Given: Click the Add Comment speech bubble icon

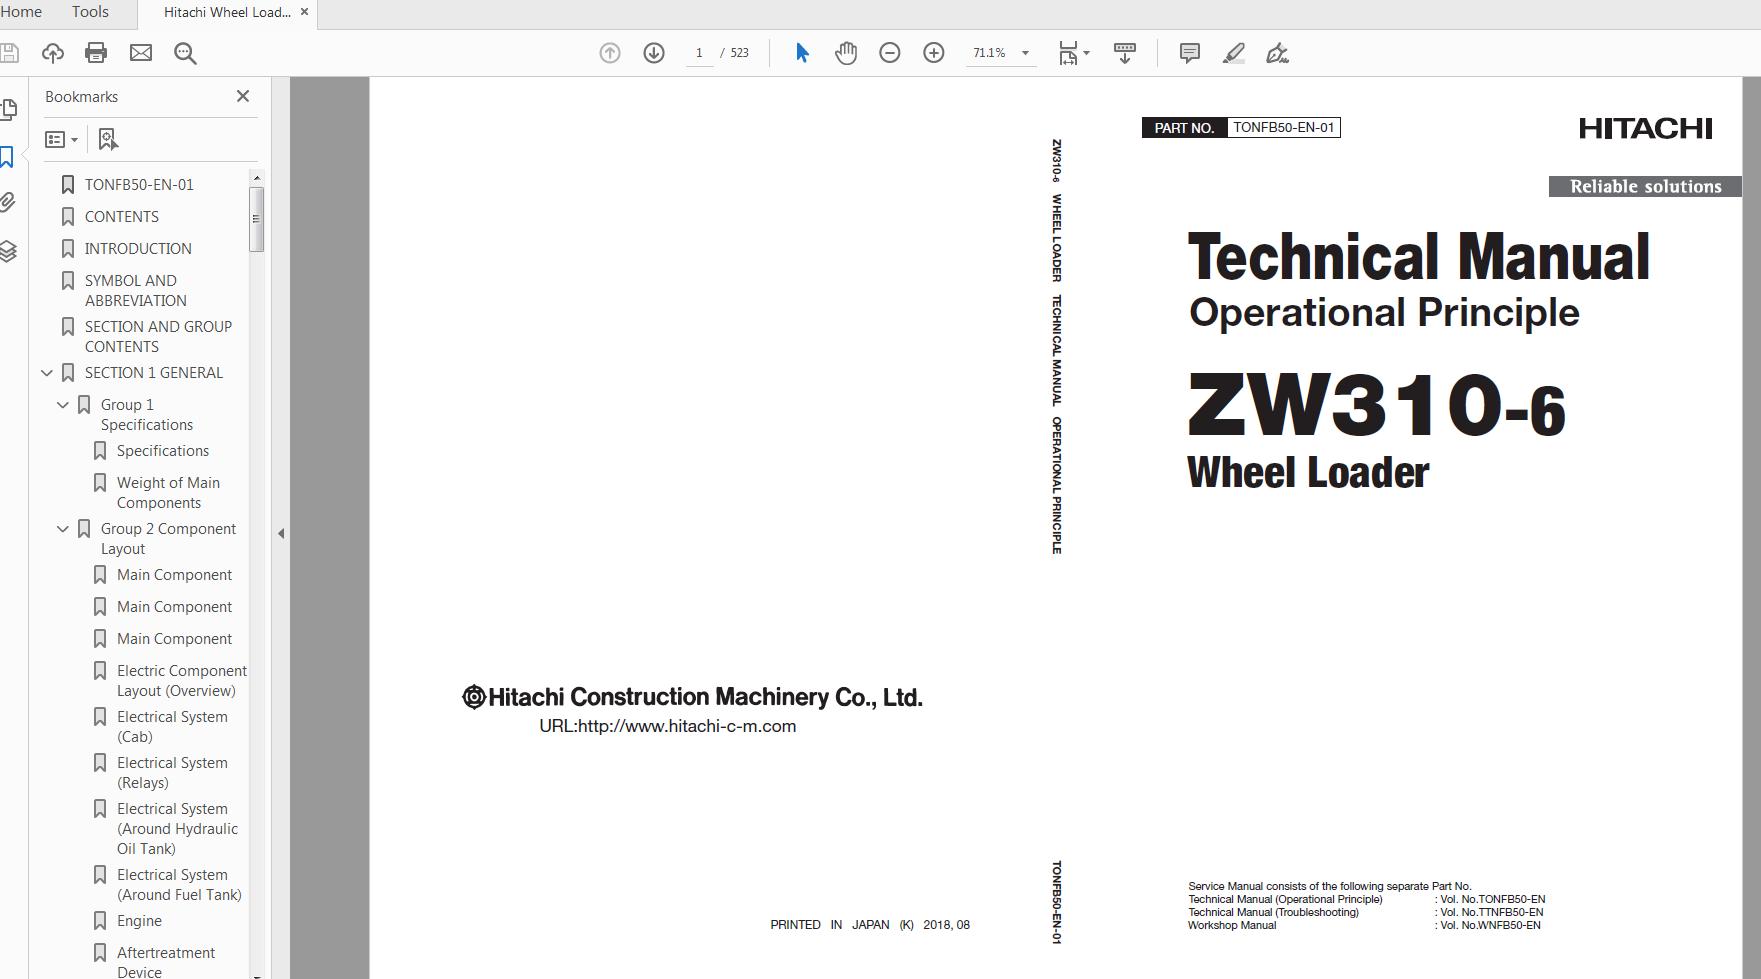Looking at the screenshot, I should click(1189, 53).
